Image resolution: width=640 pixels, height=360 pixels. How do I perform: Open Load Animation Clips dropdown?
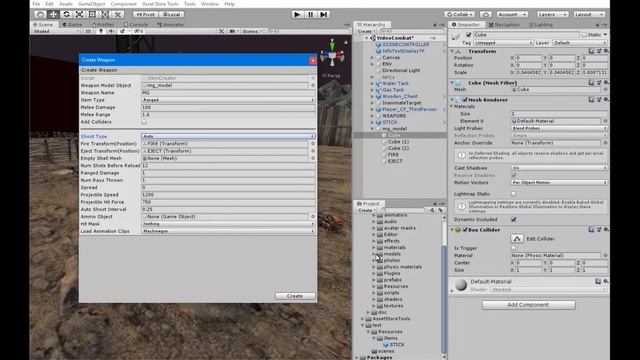228,231
